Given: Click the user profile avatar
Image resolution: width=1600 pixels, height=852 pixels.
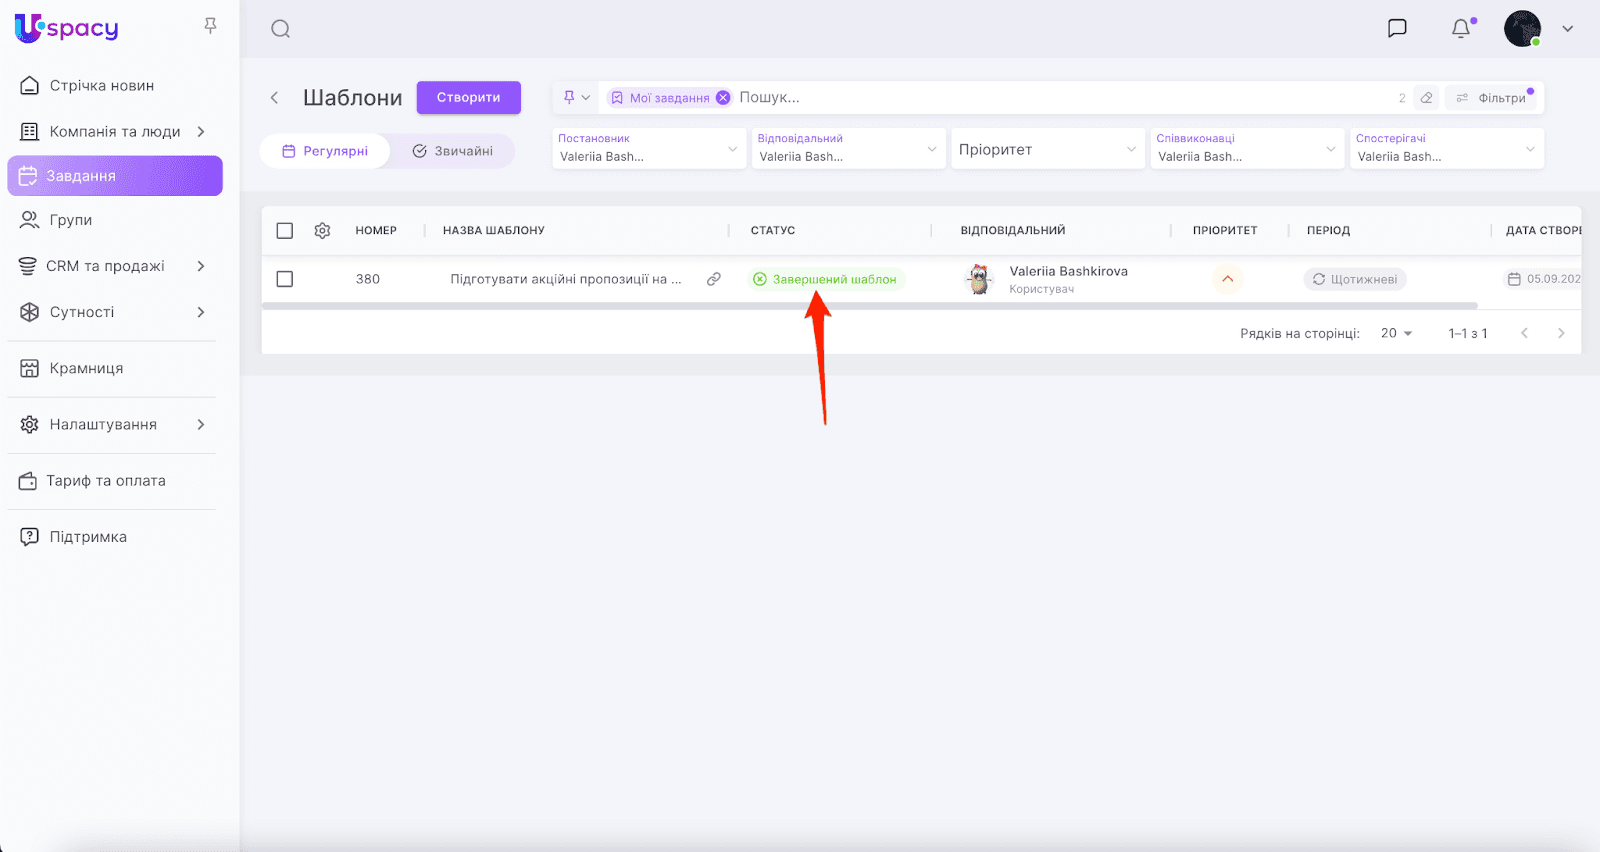Looking at the screenshot, I should pyautogui.click(x=1522, y=28).
